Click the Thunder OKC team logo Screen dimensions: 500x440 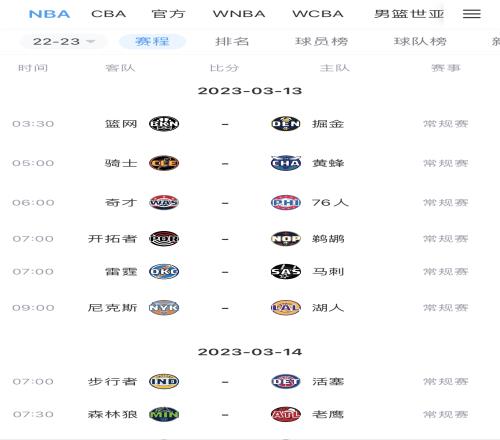coord(164,272)
